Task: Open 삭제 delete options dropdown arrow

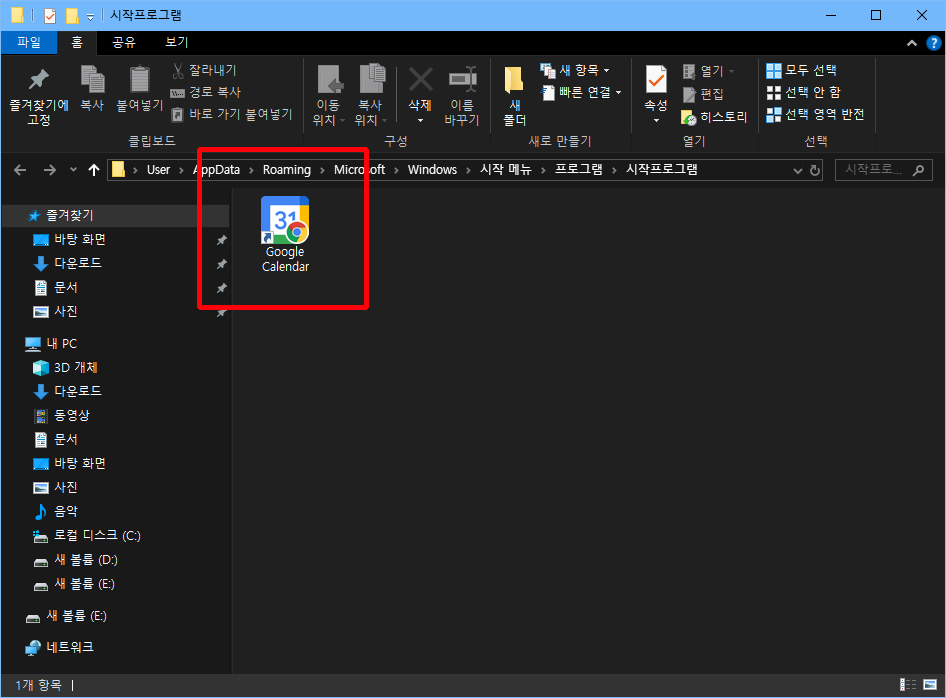Action: (x=420, y=121)
